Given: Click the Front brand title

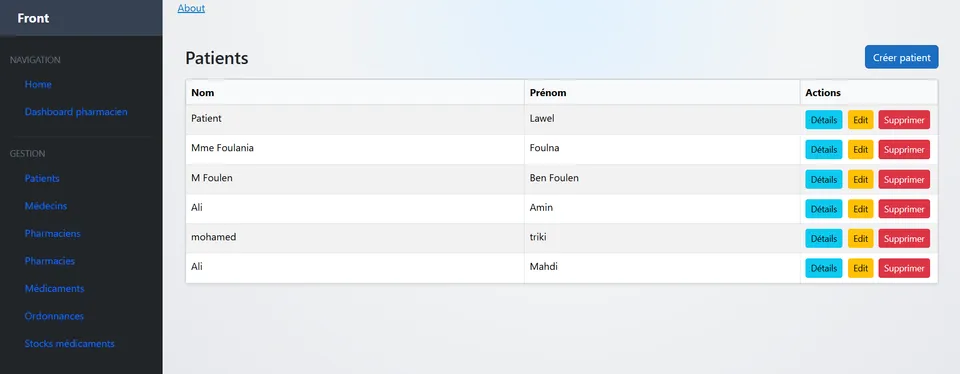Looking at the screenshot, I should (x=33, y=18).
